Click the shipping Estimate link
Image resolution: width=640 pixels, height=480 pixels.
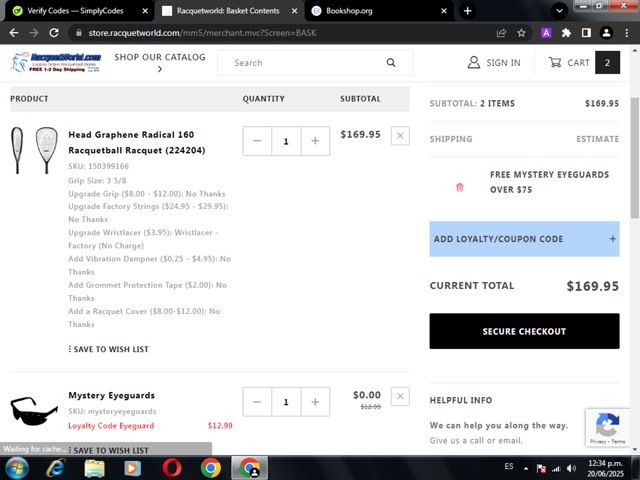(x=598, y=139)
